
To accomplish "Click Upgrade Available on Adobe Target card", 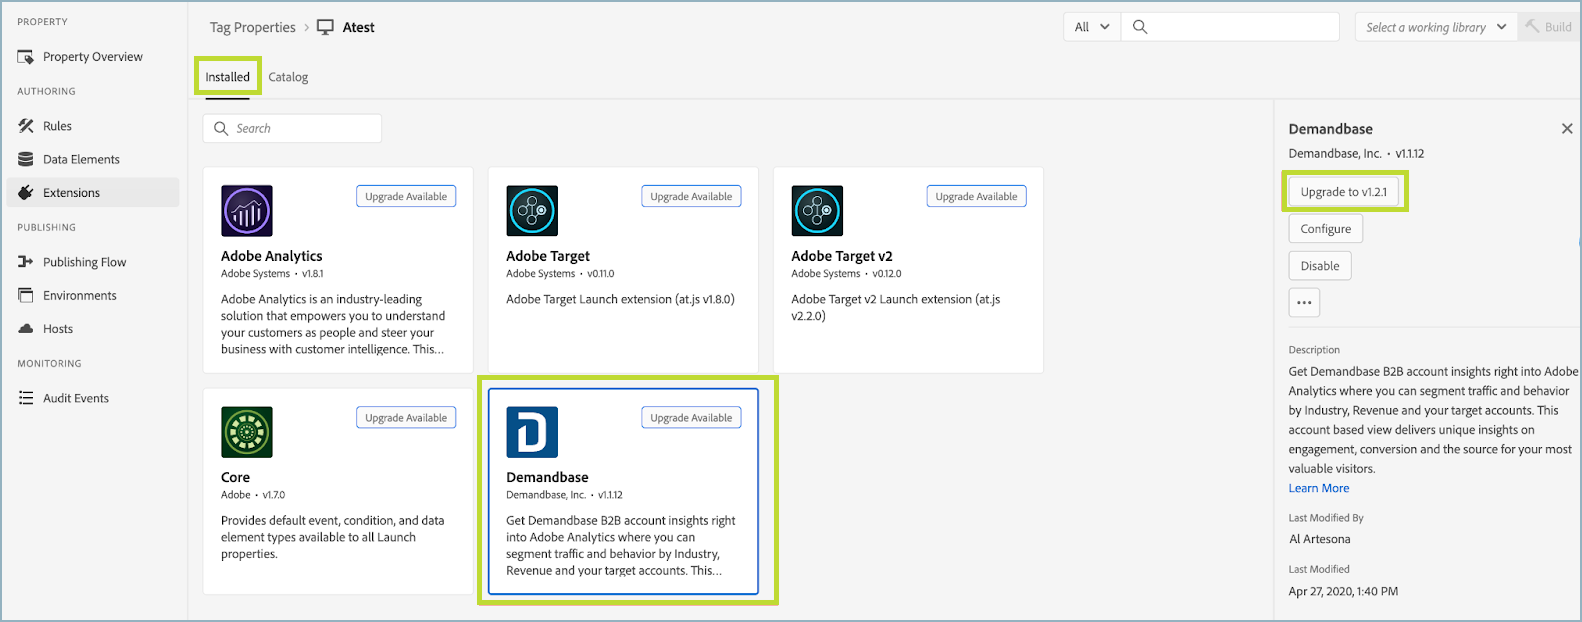I will click(x=691, y=197).
